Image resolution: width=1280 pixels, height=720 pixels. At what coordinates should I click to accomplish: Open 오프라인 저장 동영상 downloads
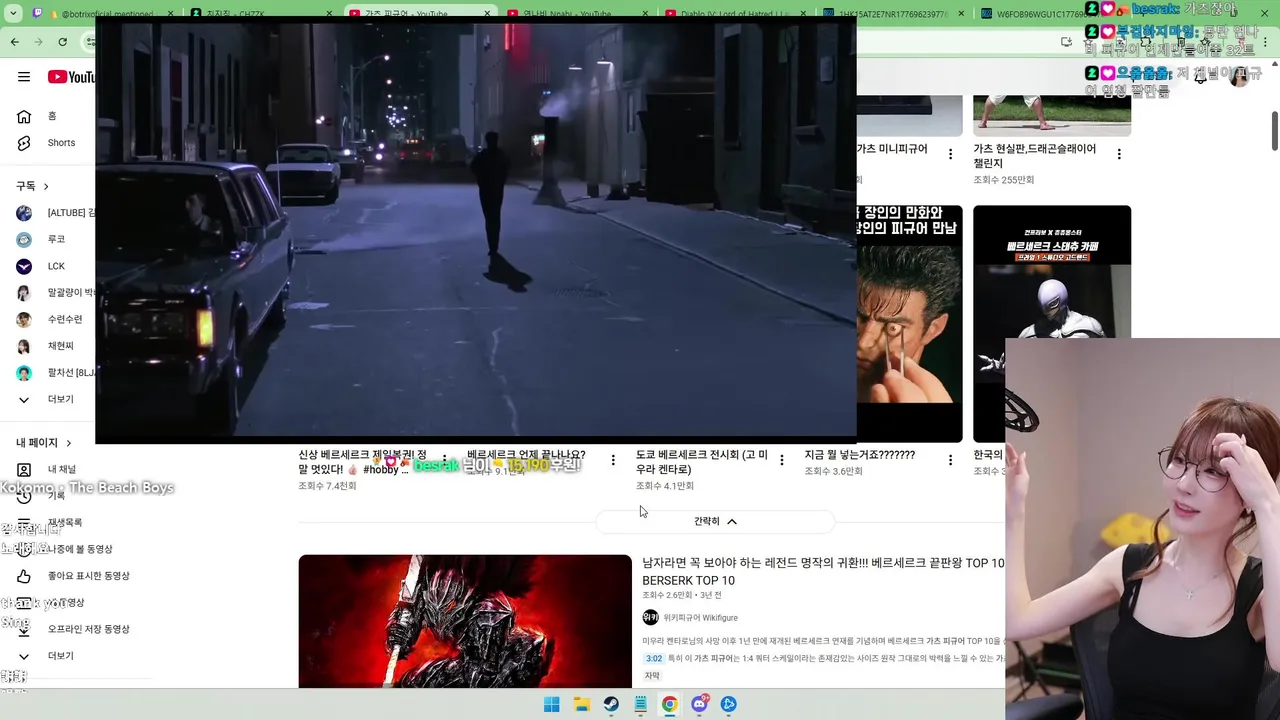pyautogui.click(x=88, y=629)
